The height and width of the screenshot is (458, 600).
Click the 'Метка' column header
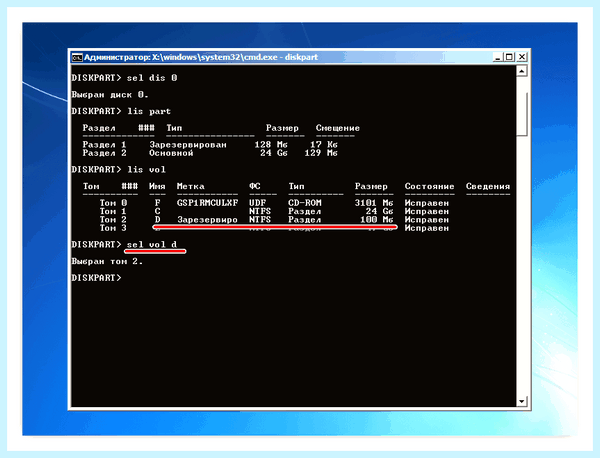(x=191, y=186)
